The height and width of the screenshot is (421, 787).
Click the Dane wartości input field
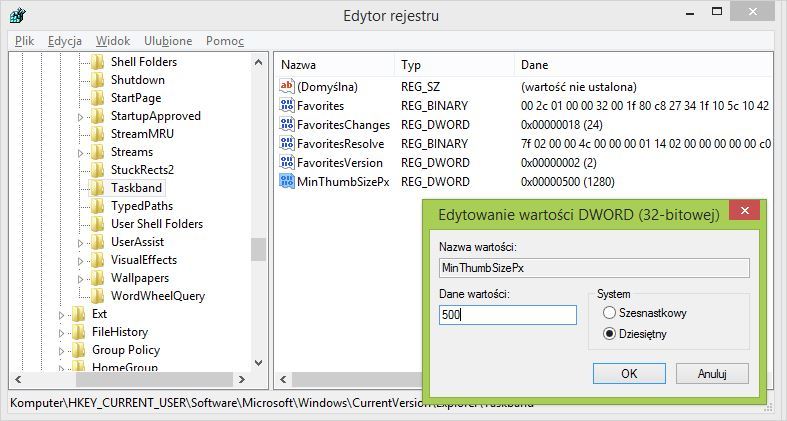pos(507,315)
